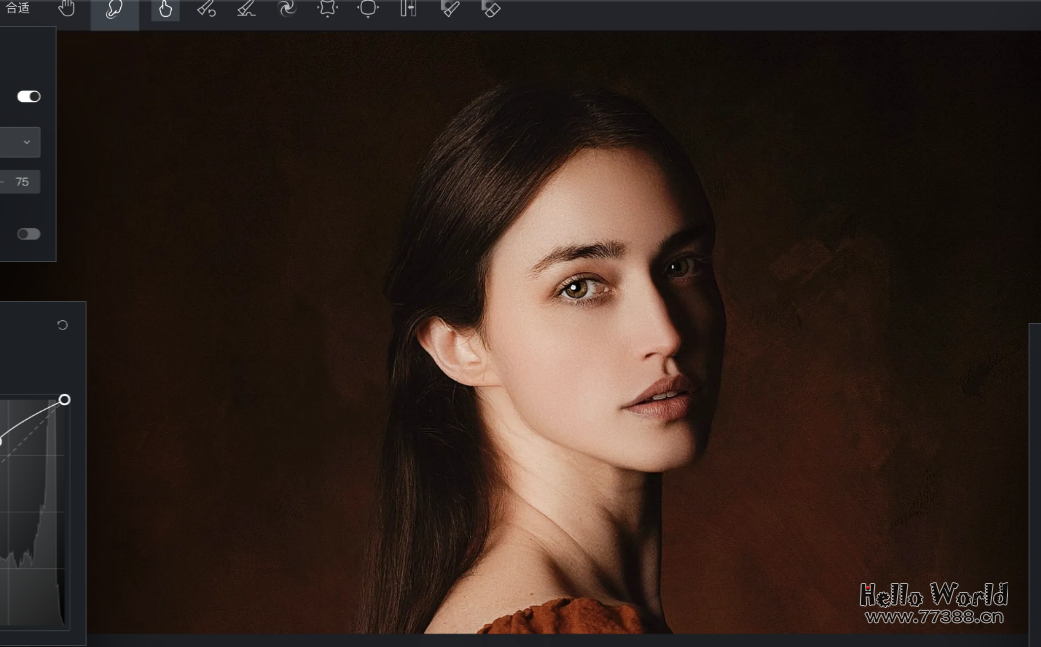Select the hand pan tool
Screen dimensions: 1041x647
tap(66, 9)
